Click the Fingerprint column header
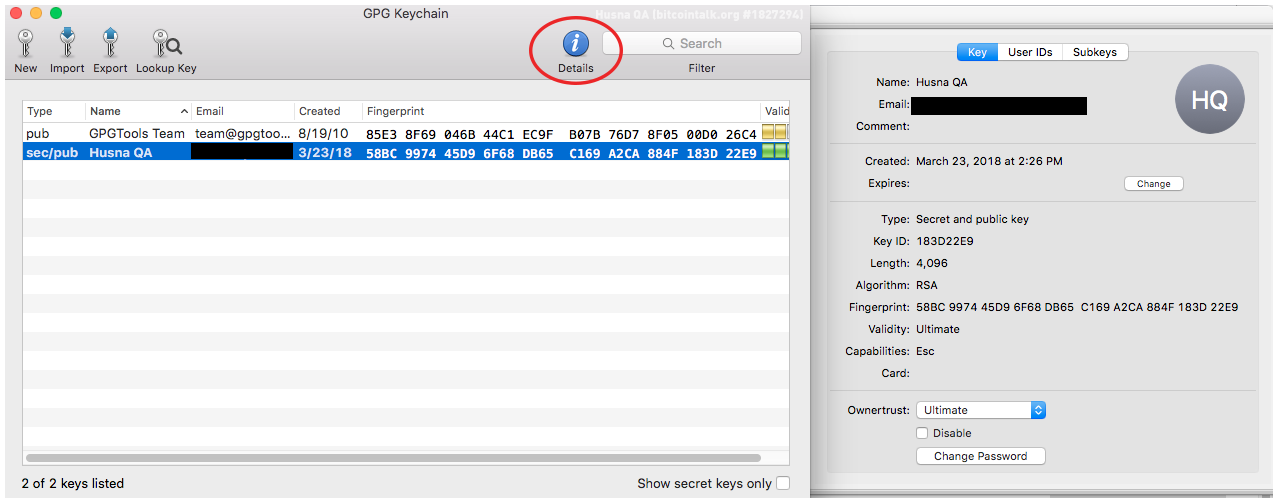Screen dimensions: 1279x504 [x=561, y=111]
